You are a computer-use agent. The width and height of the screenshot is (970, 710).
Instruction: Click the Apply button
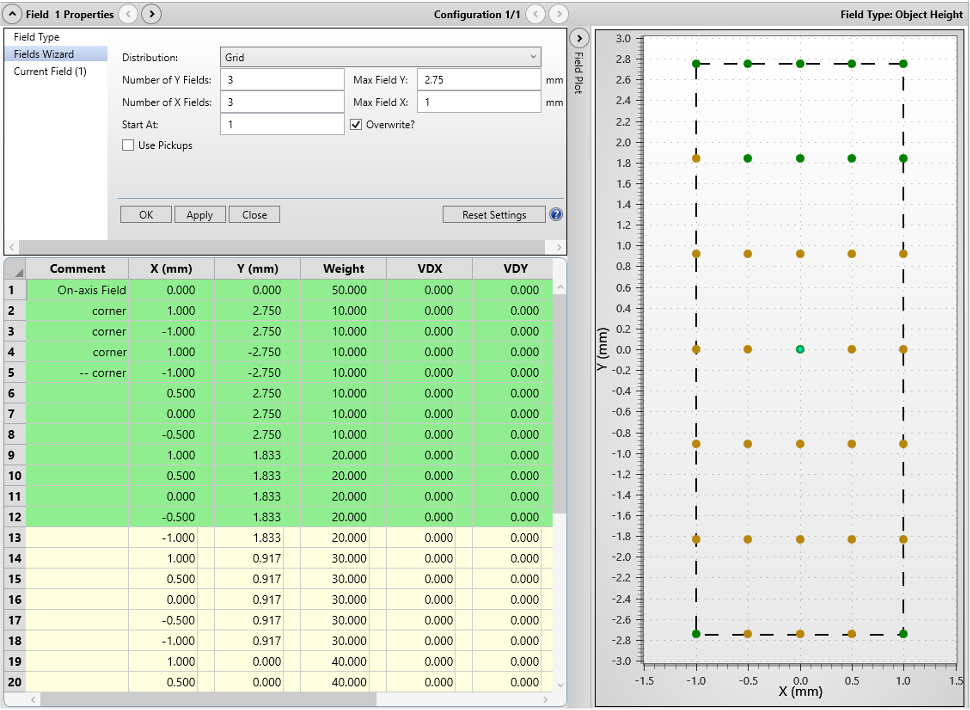199,215
